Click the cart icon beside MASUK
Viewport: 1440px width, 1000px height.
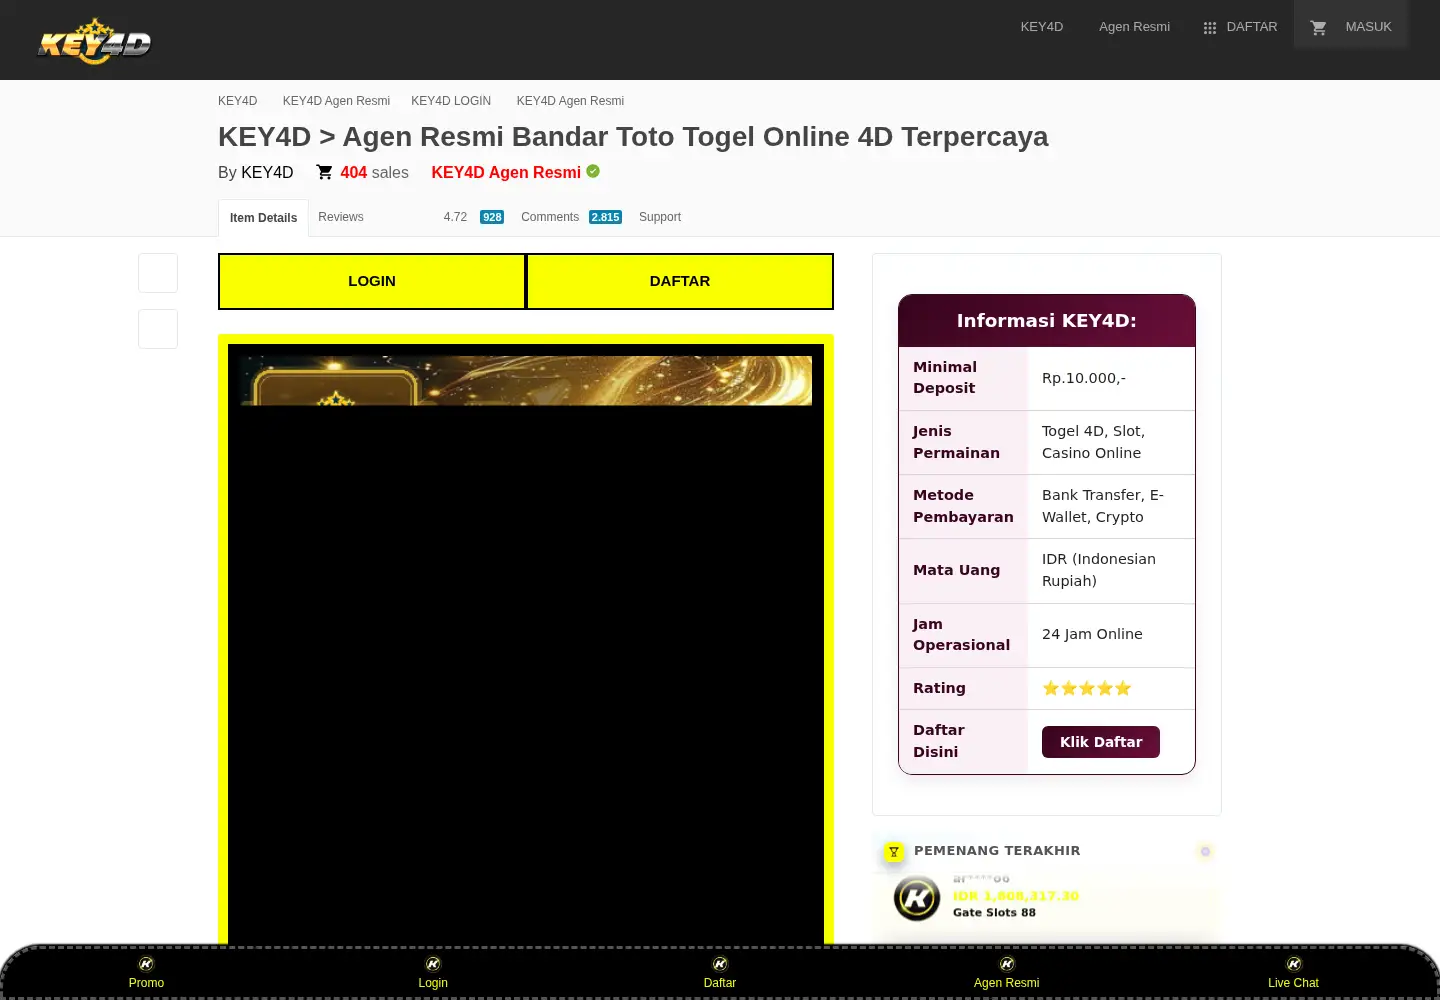click(1319, 28)
